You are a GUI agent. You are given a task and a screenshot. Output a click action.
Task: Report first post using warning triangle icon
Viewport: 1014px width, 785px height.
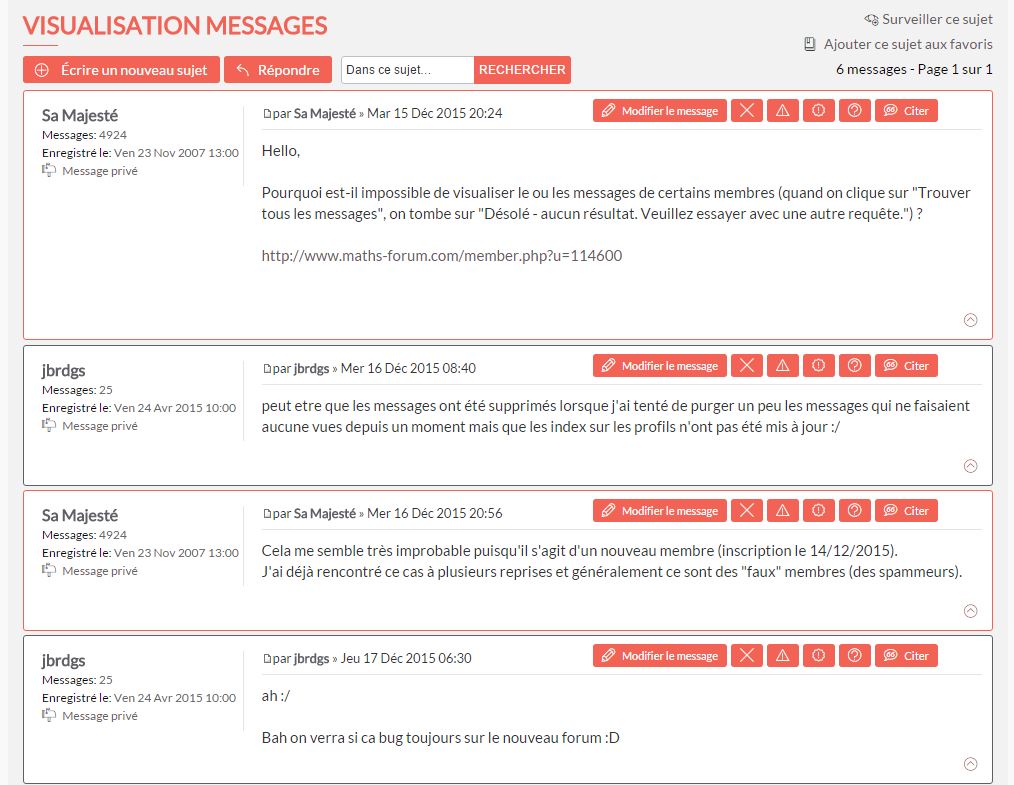[782, 111]
